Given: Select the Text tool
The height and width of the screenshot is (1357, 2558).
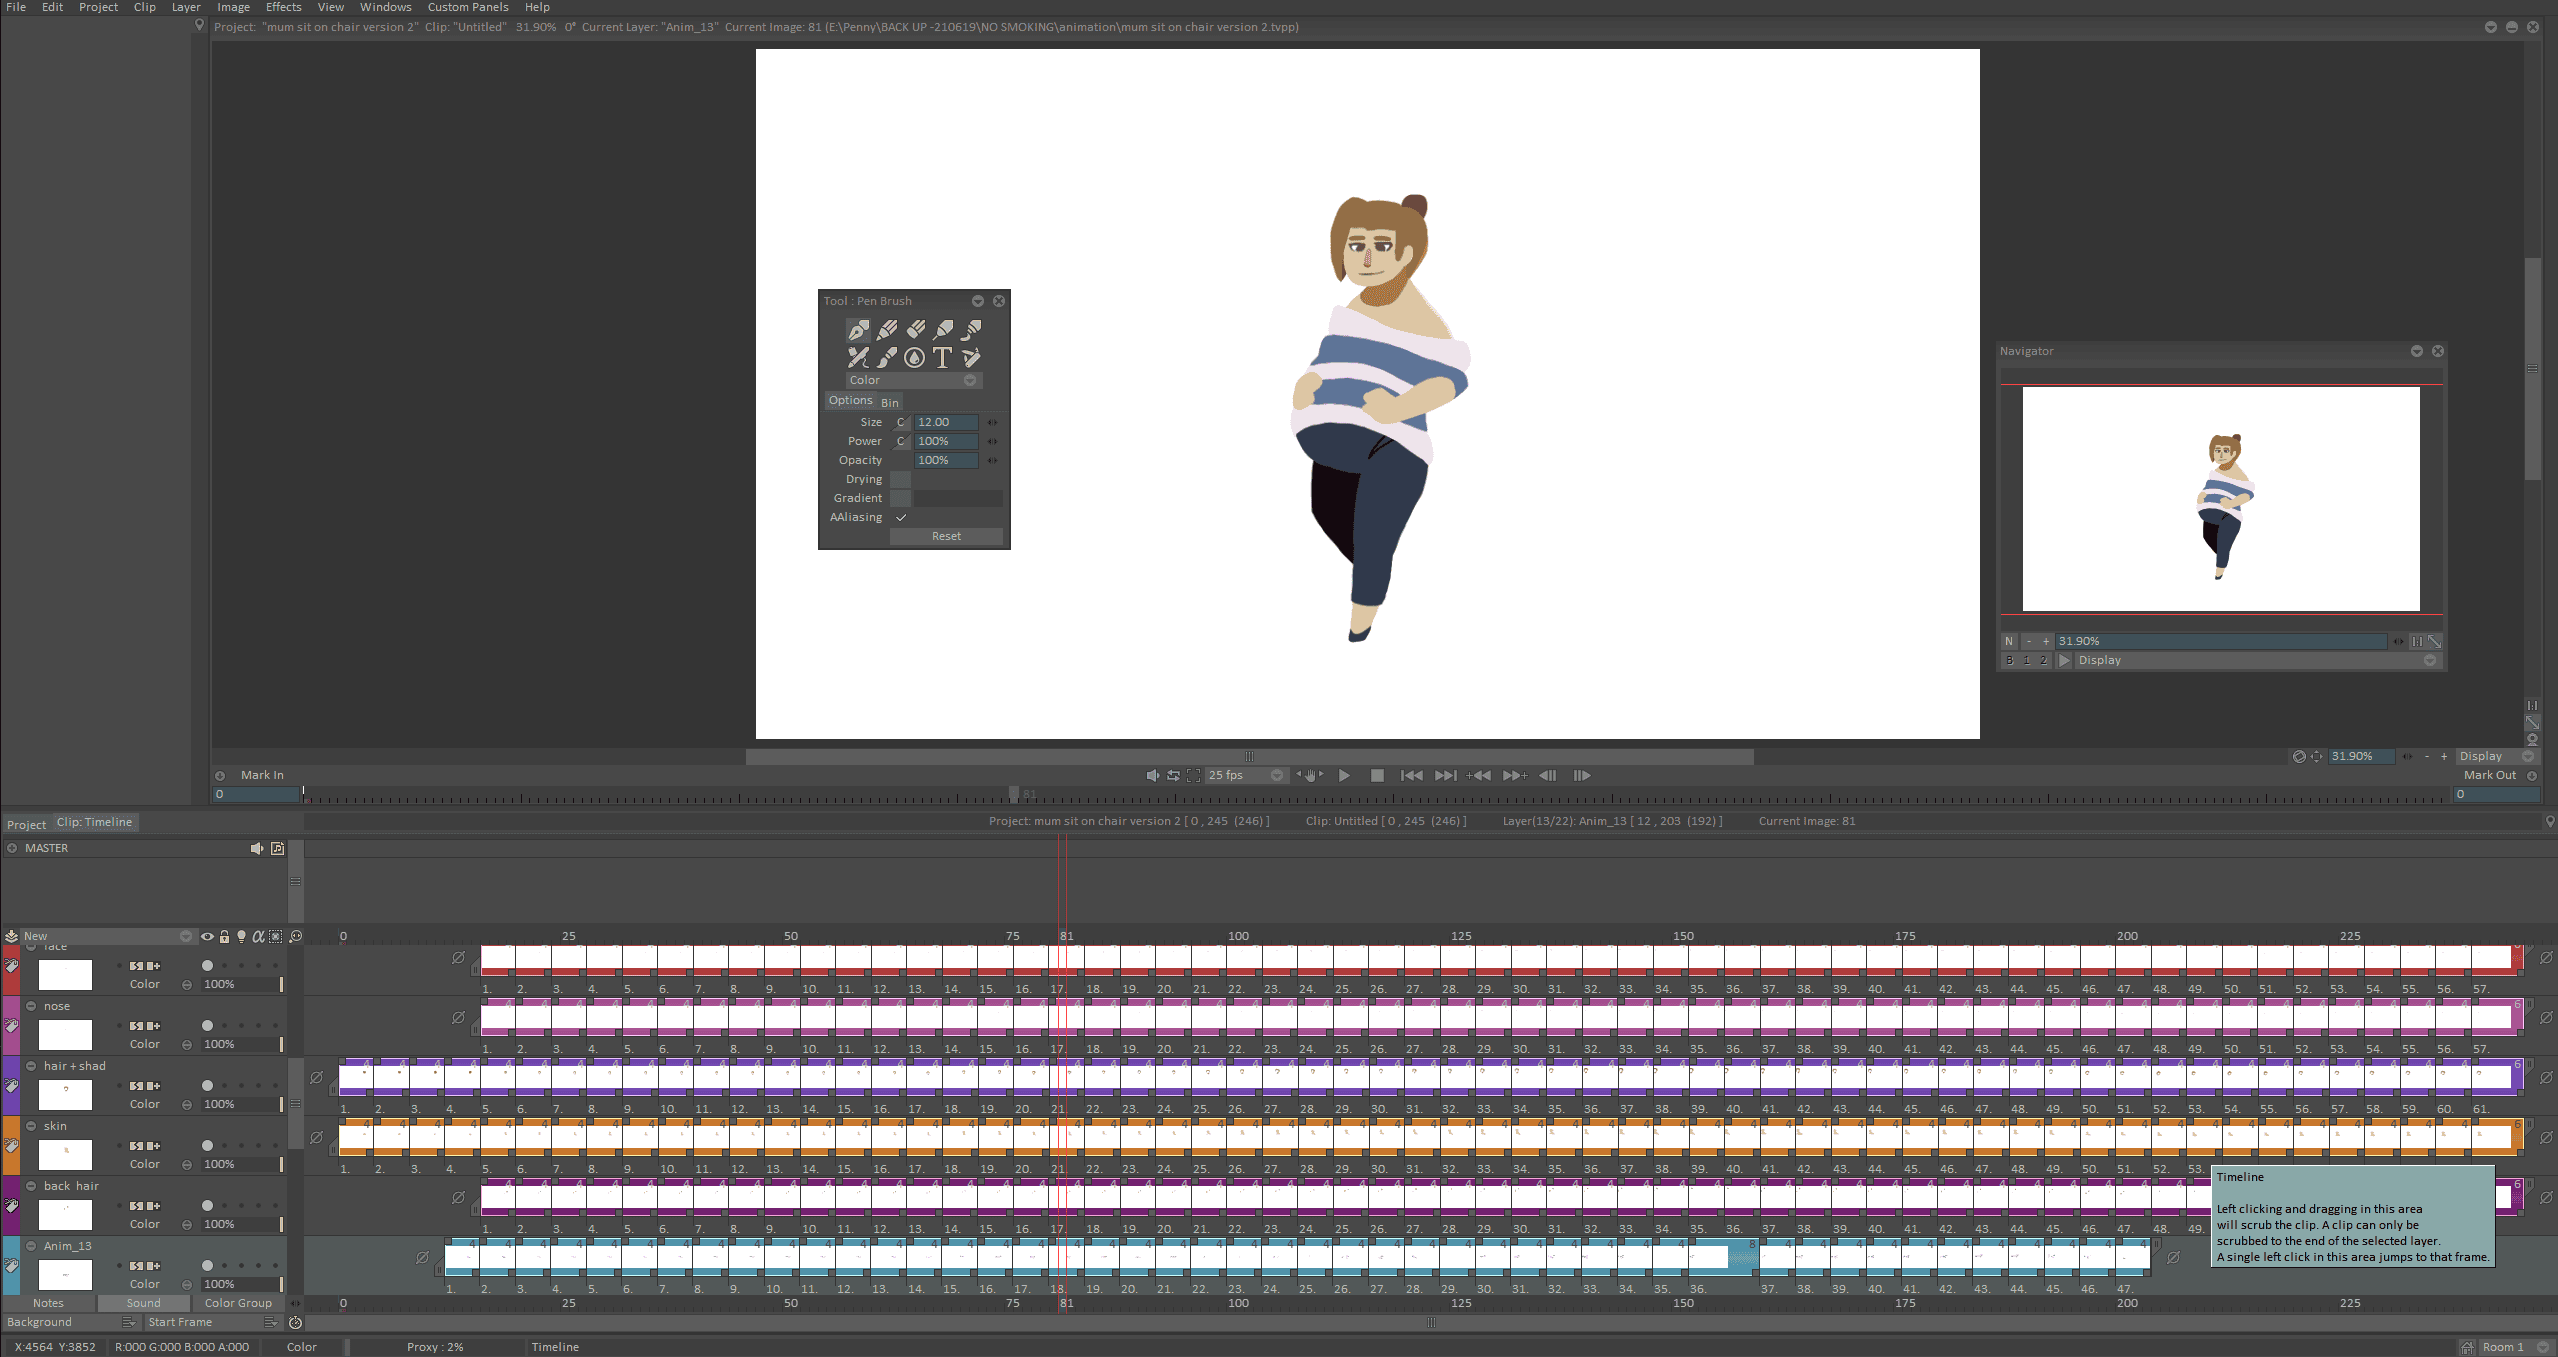Looking at the screenshot, I should [x=943, y=357].
